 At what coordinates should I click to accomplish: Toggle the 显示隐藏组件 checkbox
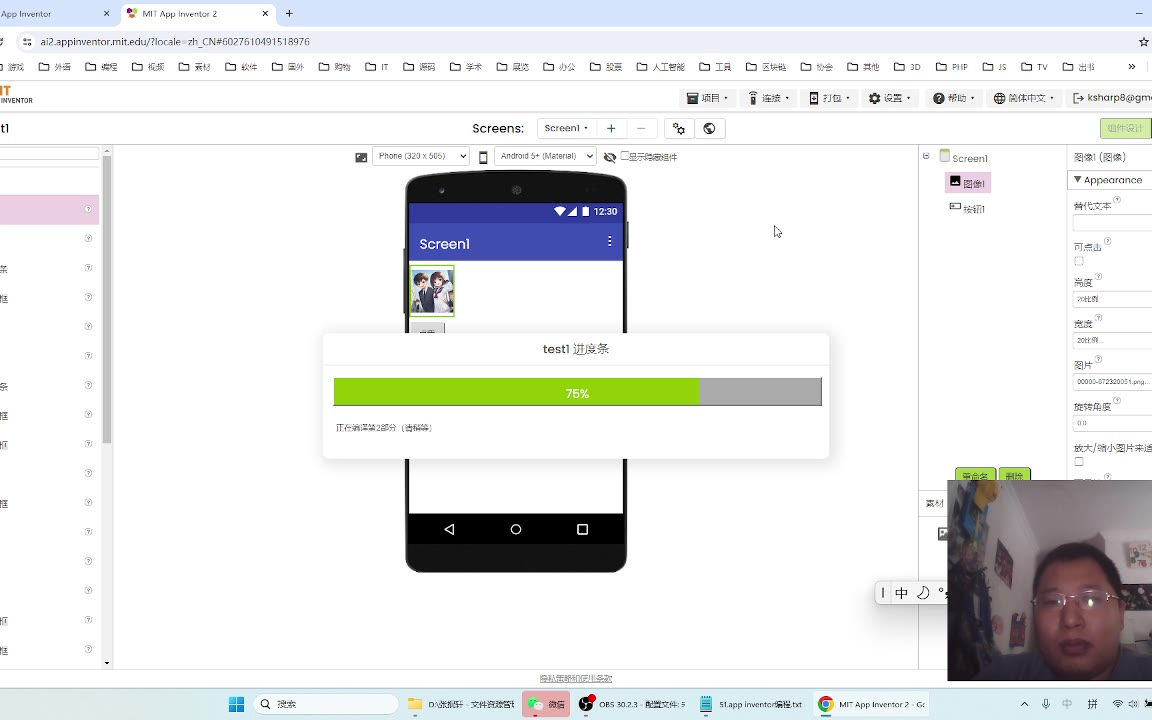click(625, 156)
